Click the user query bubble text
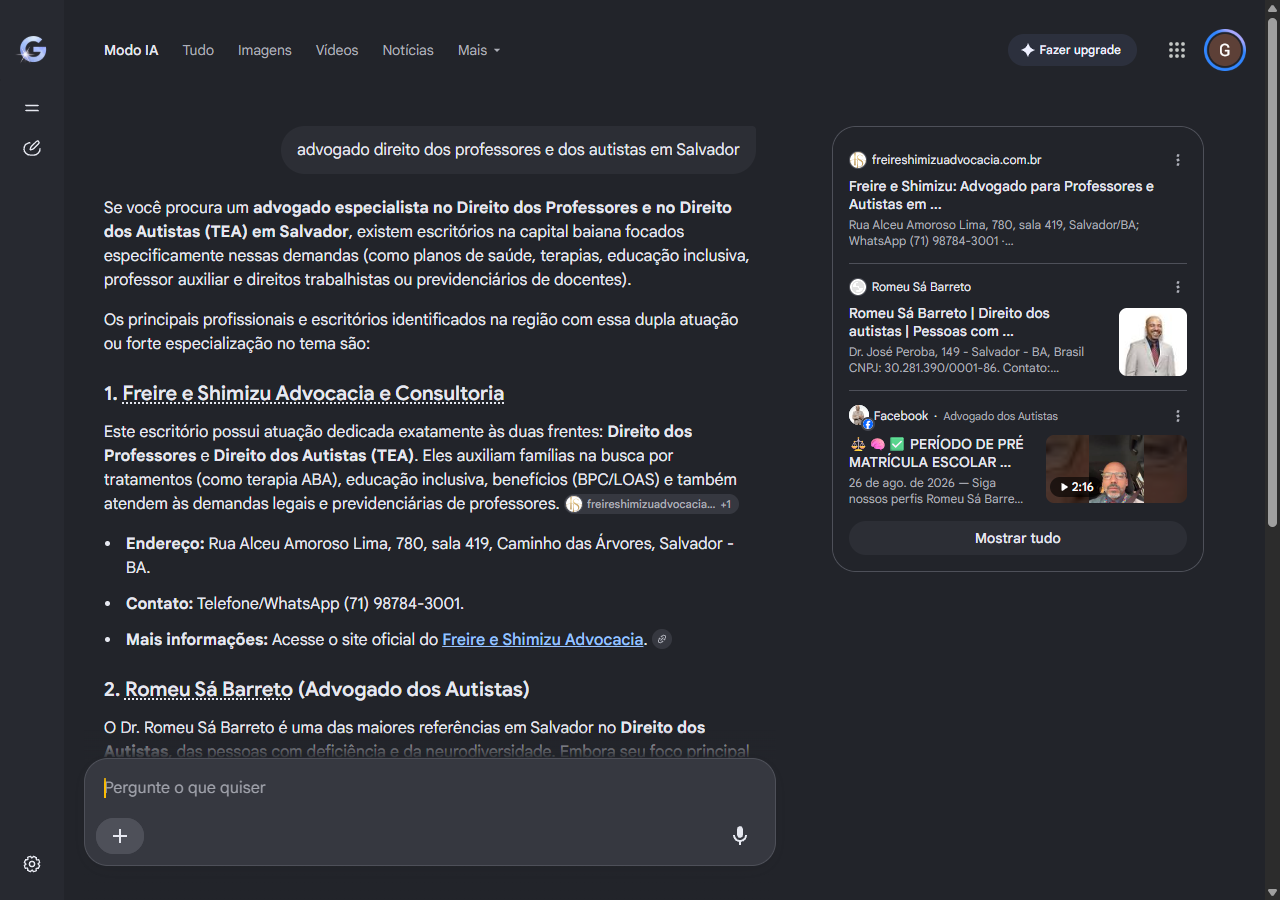The image size is (1280, 900). (518, 150)
